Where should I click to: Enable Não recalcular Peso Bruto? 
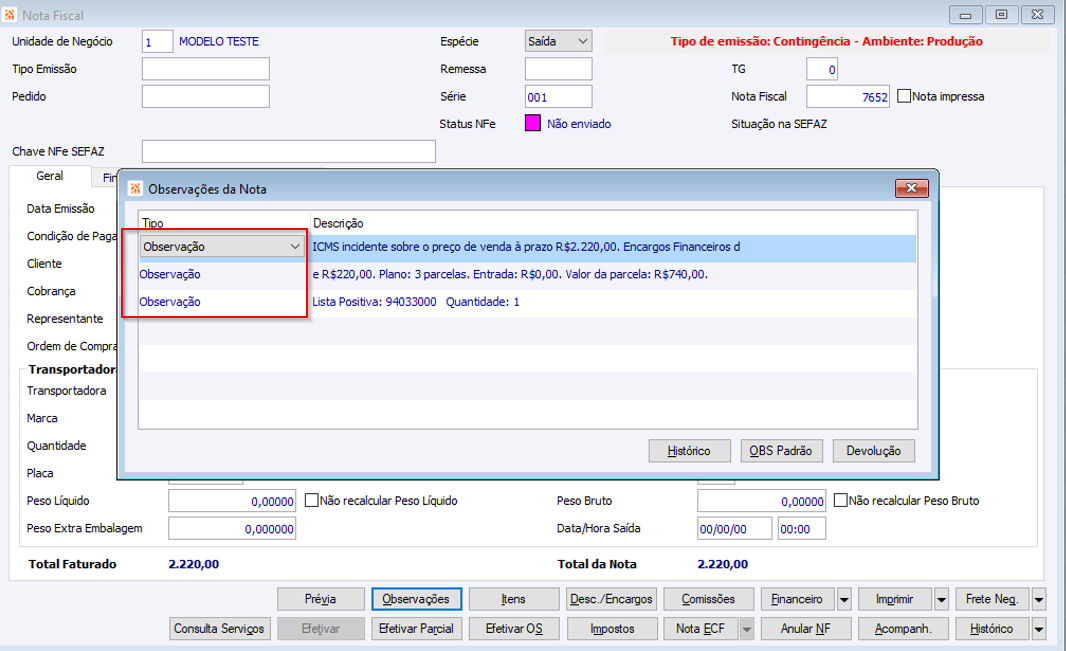pyautogui.click(x=840, y=500)
